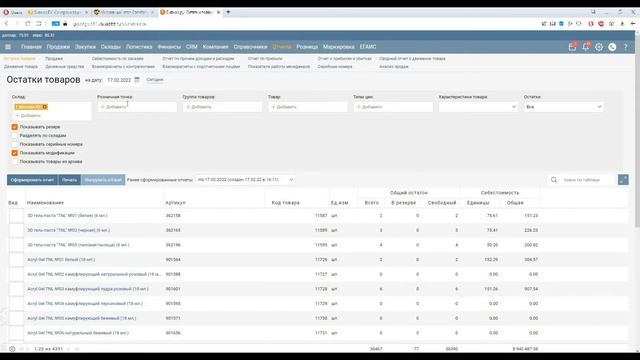The image size is (640, 360).
Task: Open the Склады menu
Action: click(111, 47)
